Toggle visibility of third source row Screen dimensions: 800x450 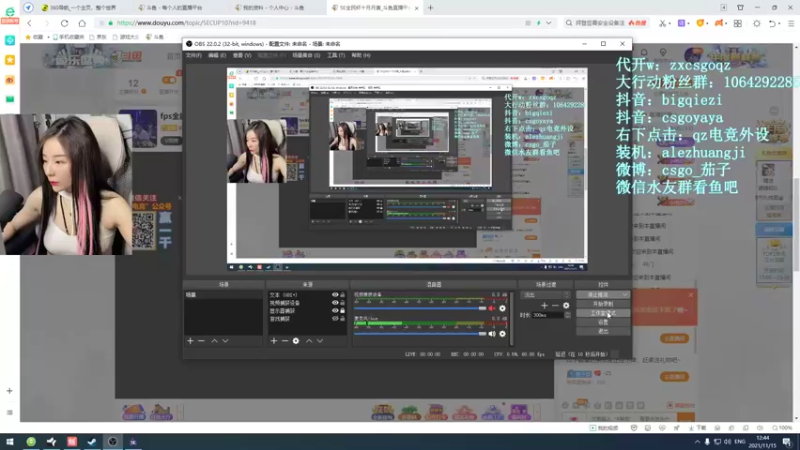(x=335, y=310)
